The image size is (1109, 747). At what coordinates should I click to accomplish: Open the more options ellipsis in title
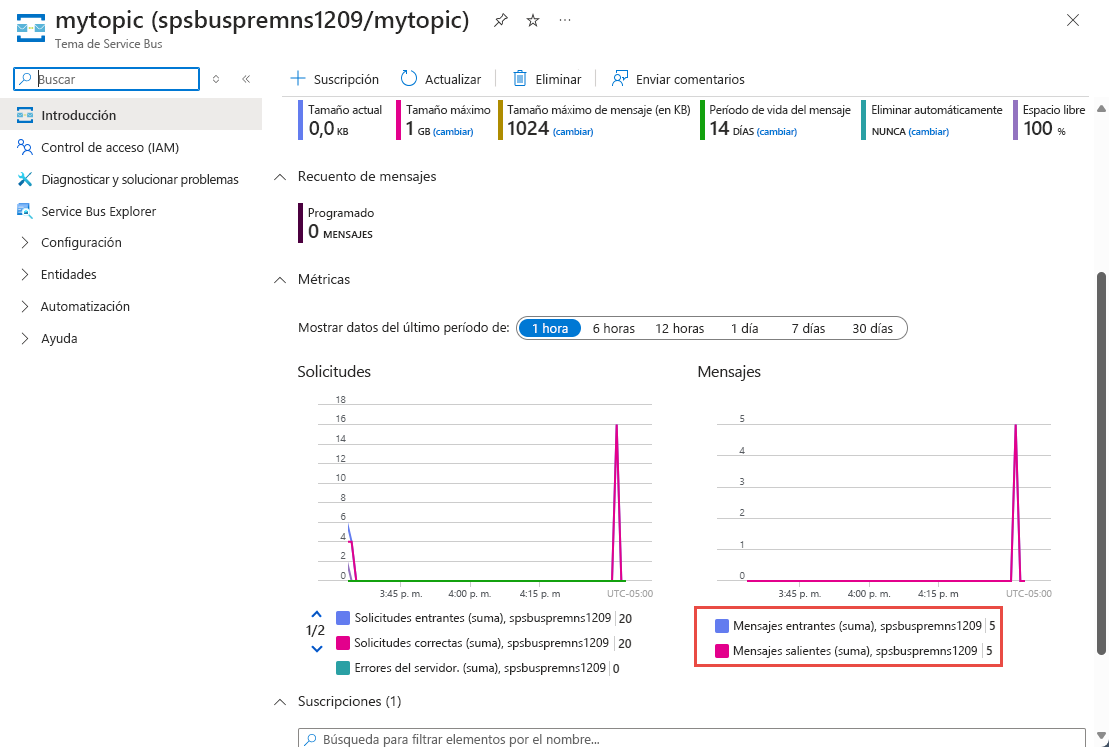564,21
